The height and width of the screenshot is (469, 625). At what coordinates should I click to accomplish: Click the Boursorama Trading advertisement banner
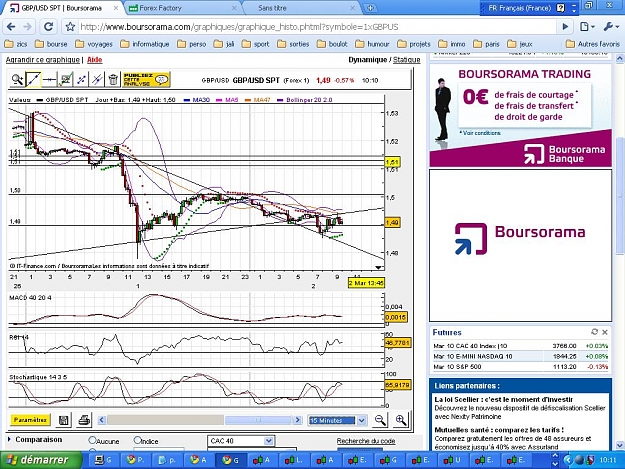pyautogui.click(x=521, y=116)
